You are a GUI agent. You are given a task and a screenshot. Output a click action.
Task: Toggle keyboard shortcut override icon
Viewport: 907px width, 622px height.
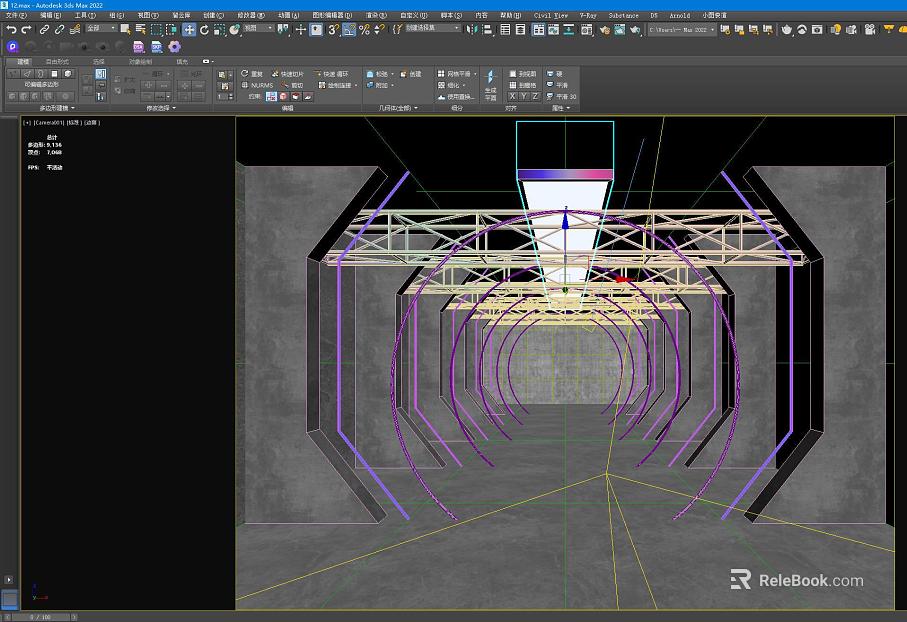tap(316, 30)
